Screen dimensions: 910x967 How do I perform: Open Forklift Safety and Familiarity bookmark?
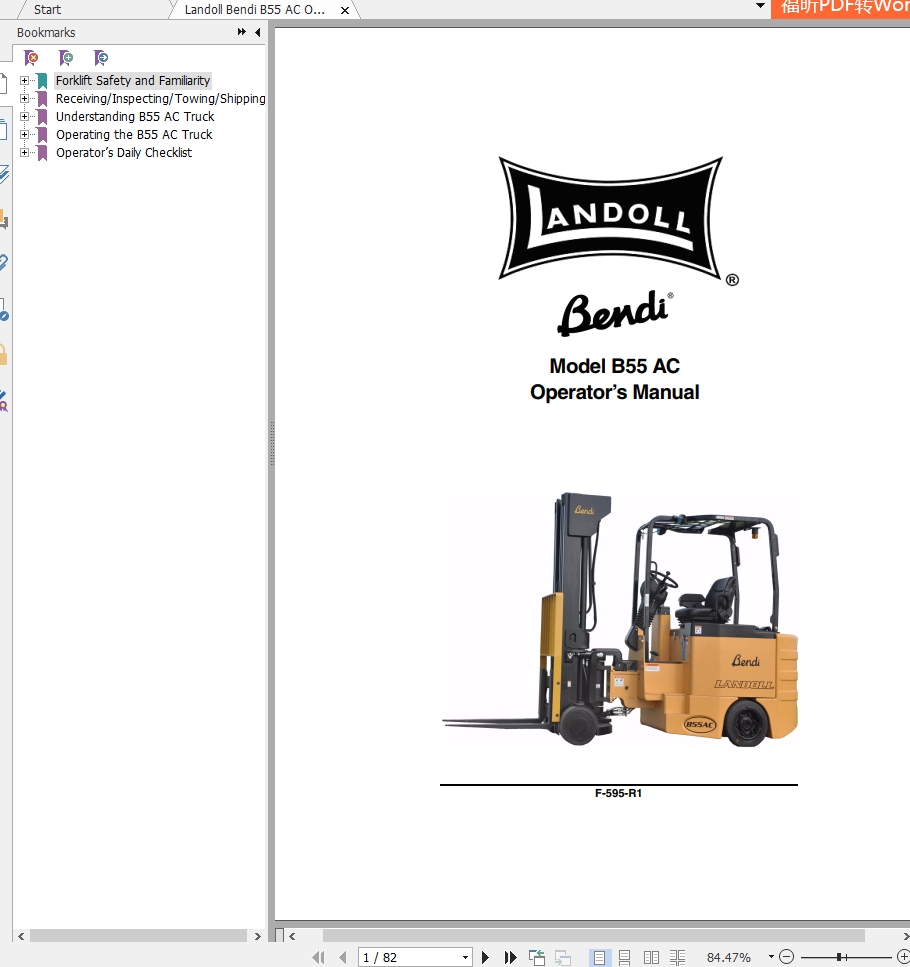[133, 80]
